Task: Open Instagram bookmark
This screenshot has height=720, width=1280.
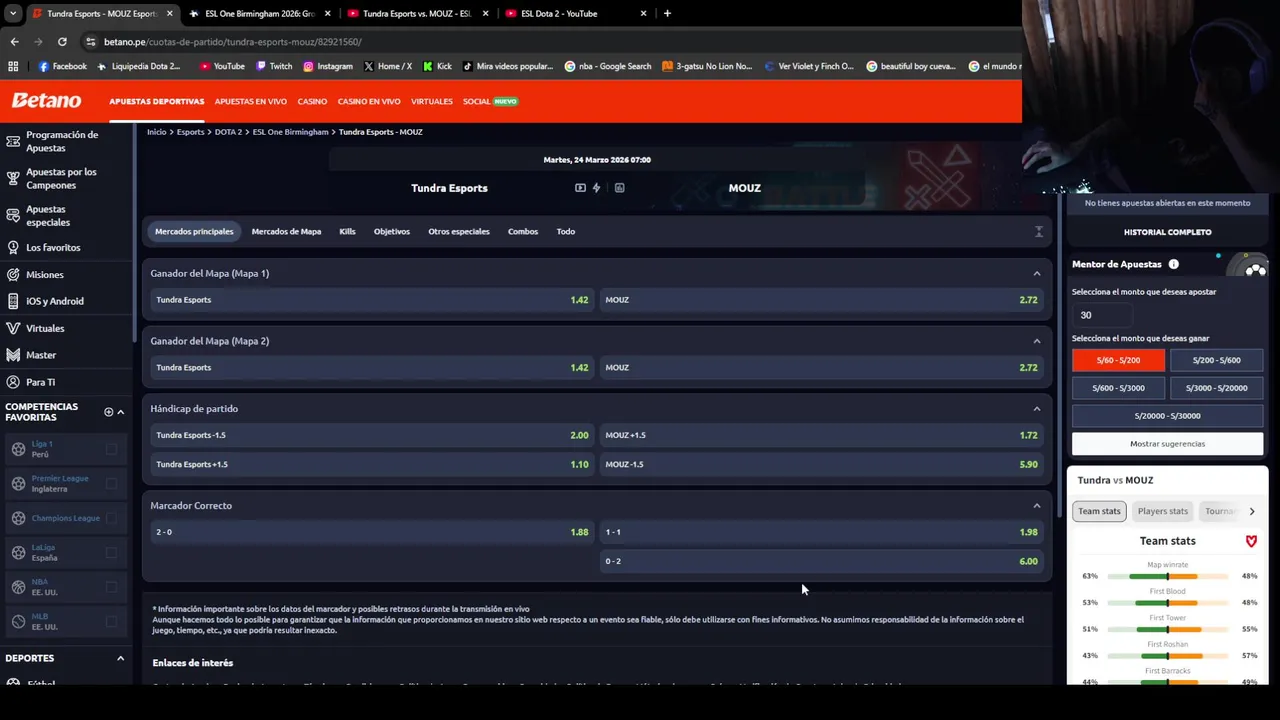Action: 328,66
